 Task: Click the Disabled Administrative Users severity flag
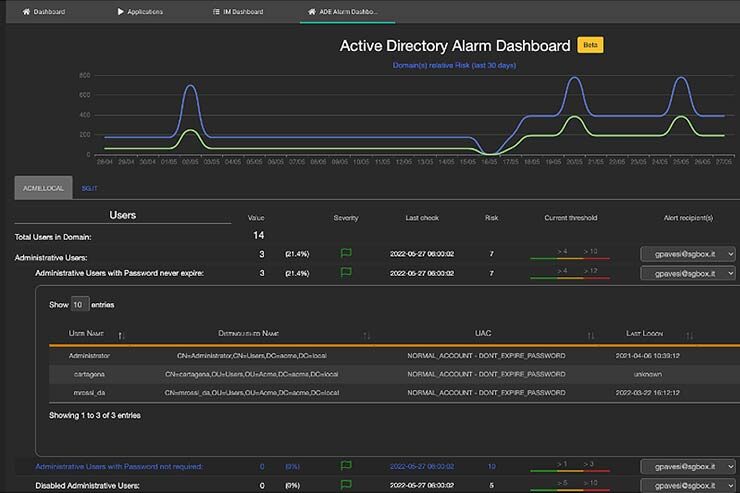tap(346, 485)
